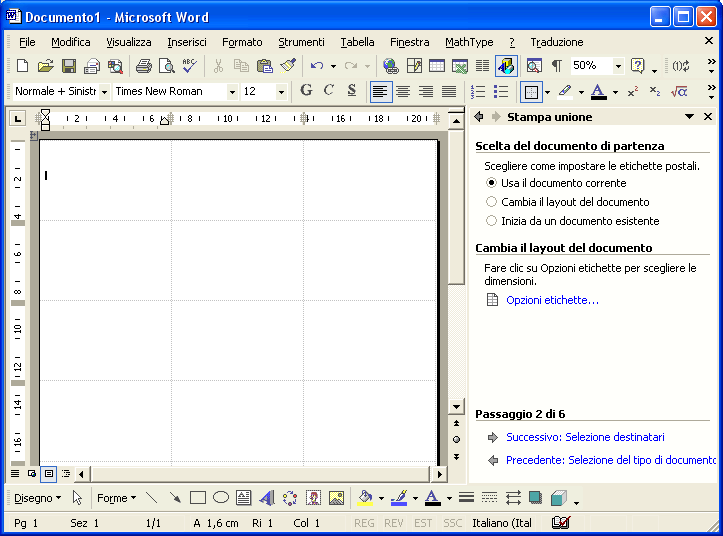Click the task pane back arrow

[479, 117]
